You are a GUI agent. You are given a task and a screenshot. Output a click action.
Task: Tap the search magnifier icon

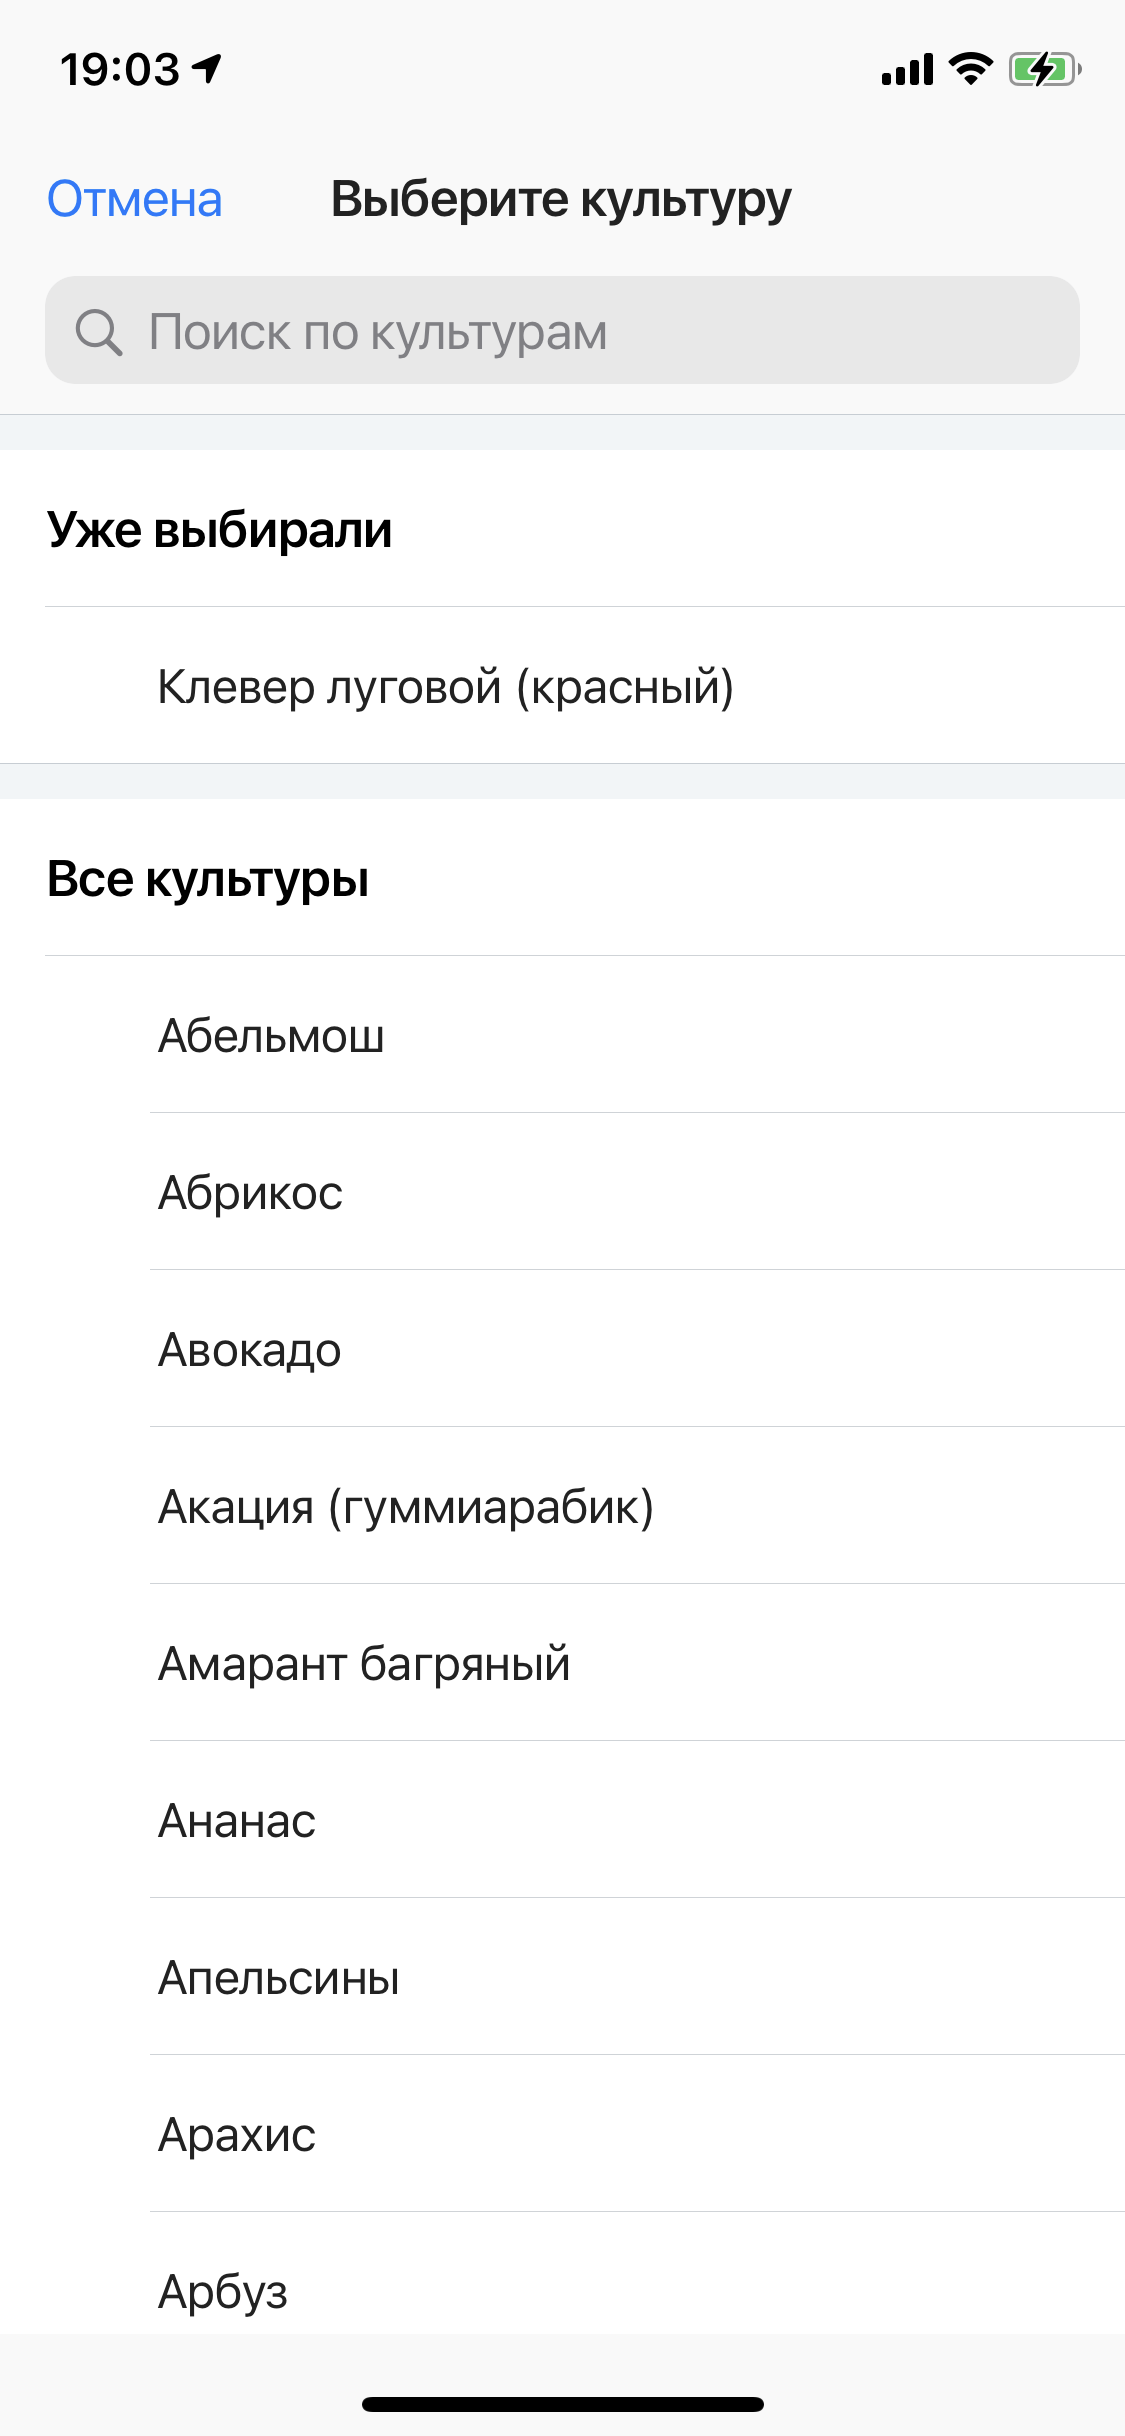tap(98, 332)
